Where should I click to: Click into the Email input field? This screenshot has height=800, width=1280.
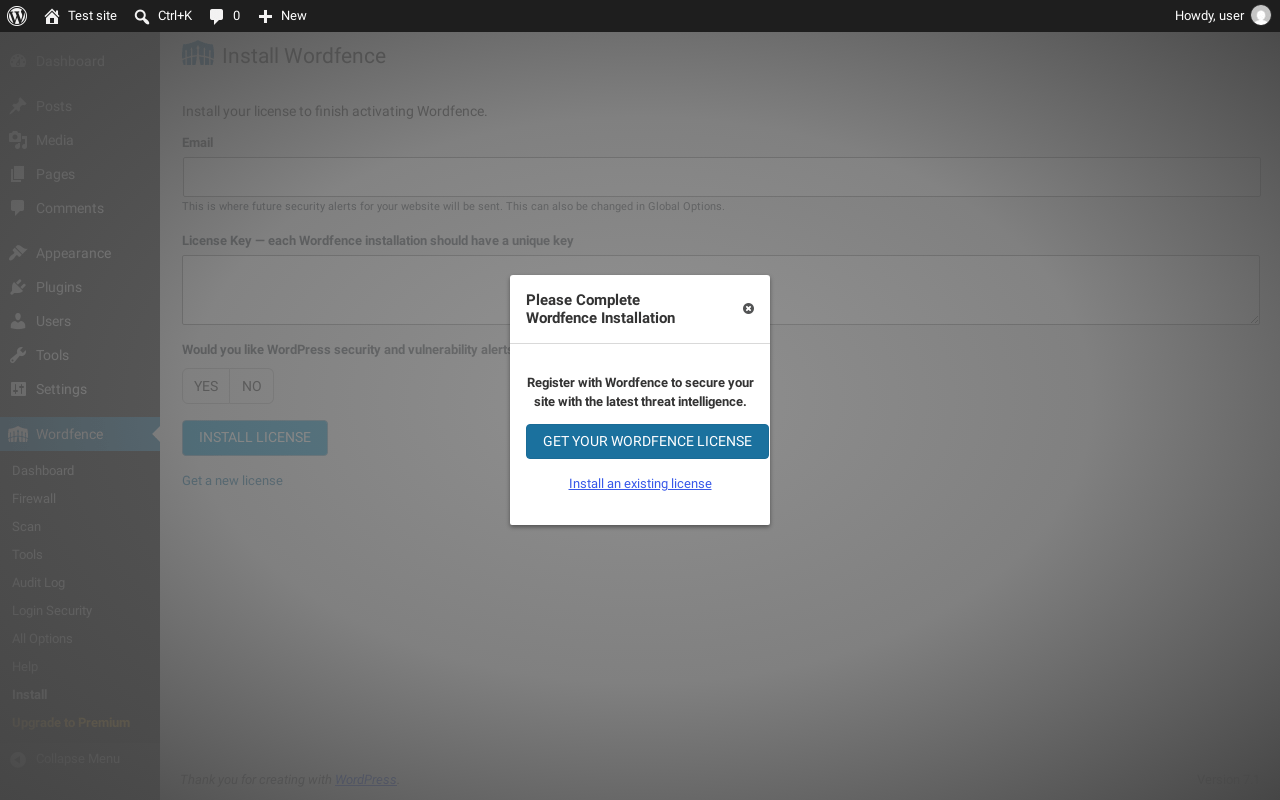(x=721, y=177)
